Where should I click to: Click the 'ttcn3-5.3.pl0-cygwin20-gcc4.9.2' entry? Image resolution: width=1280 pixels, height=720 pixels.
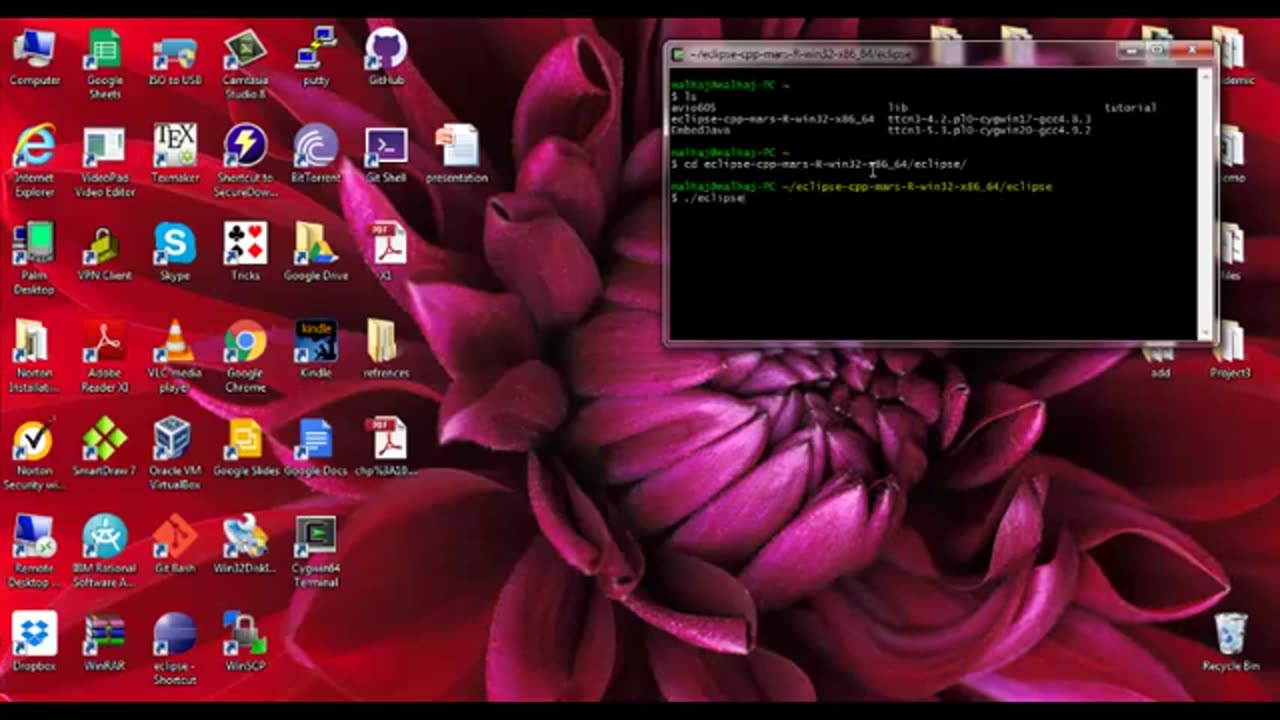pyautogui.click(x=989, y=130)
